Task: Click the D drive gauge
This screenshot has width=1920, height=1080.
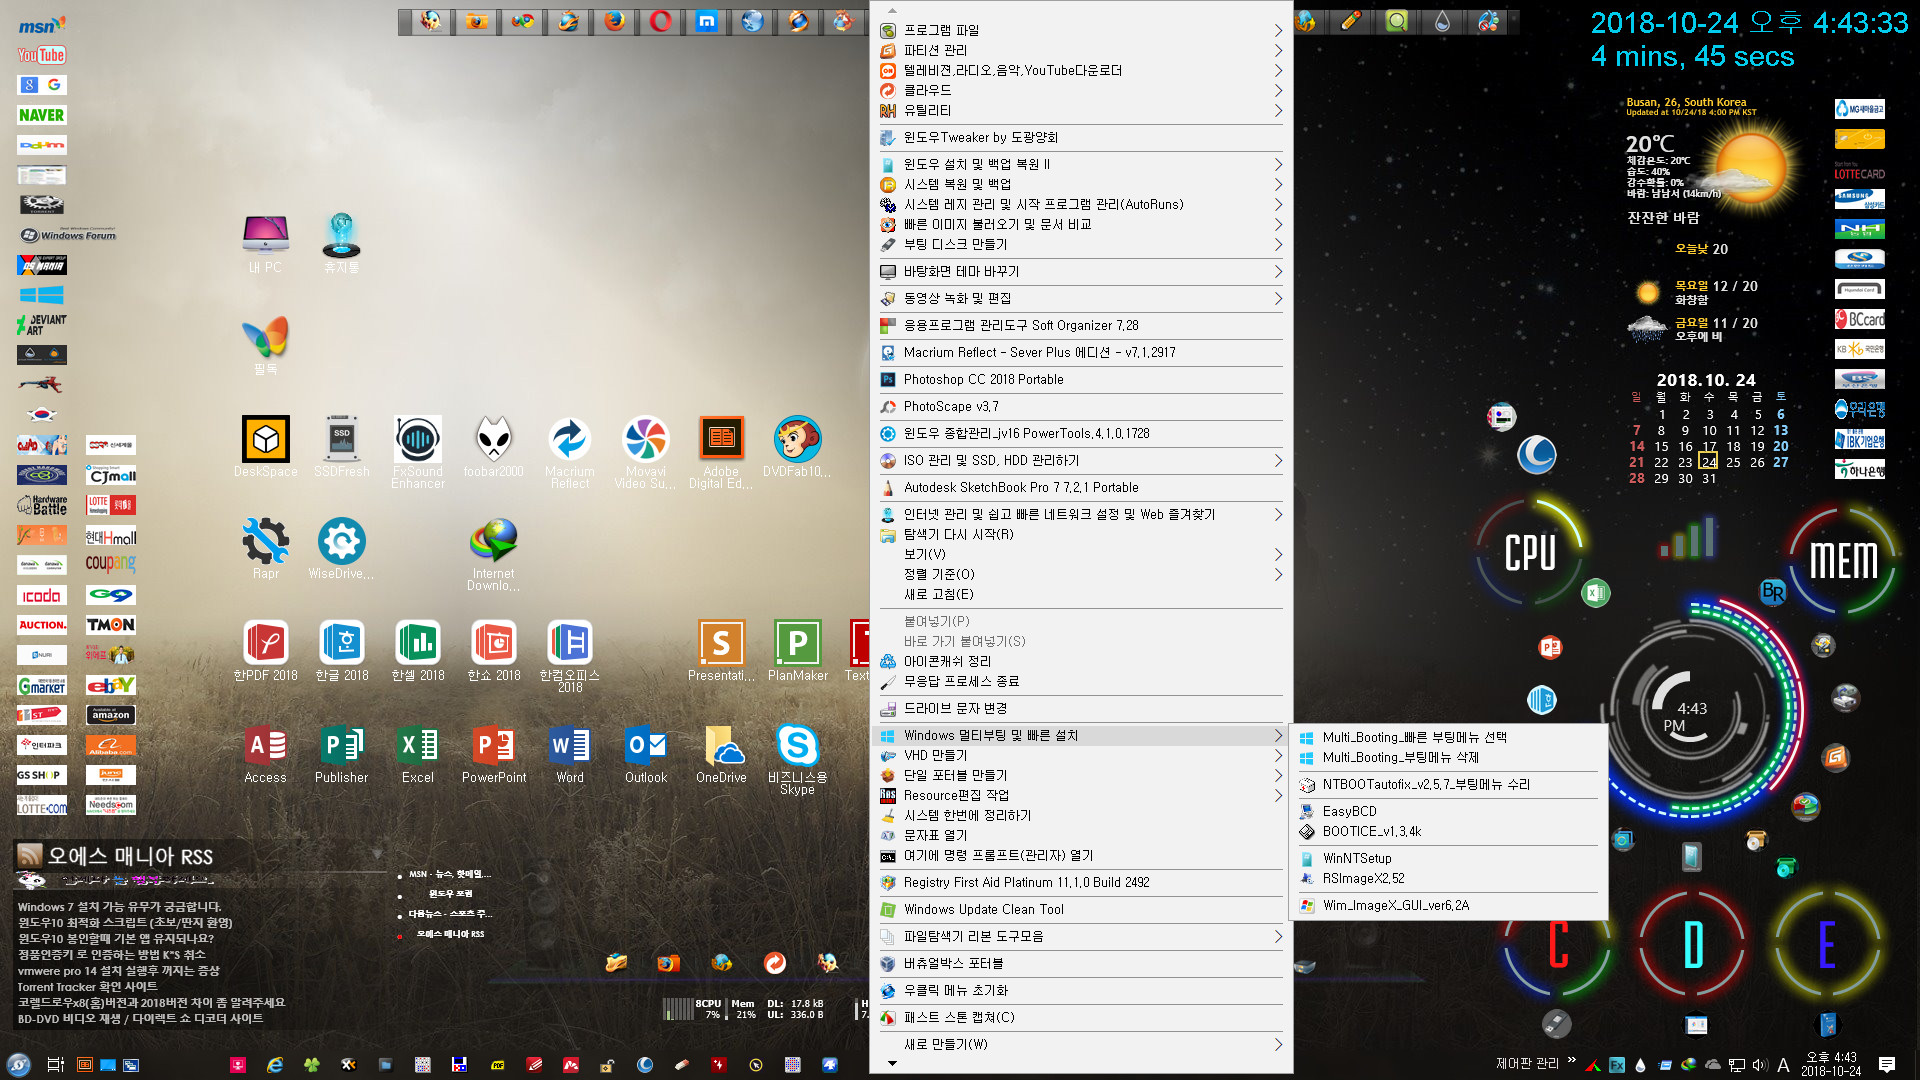Action: [x=1693, y=945]
